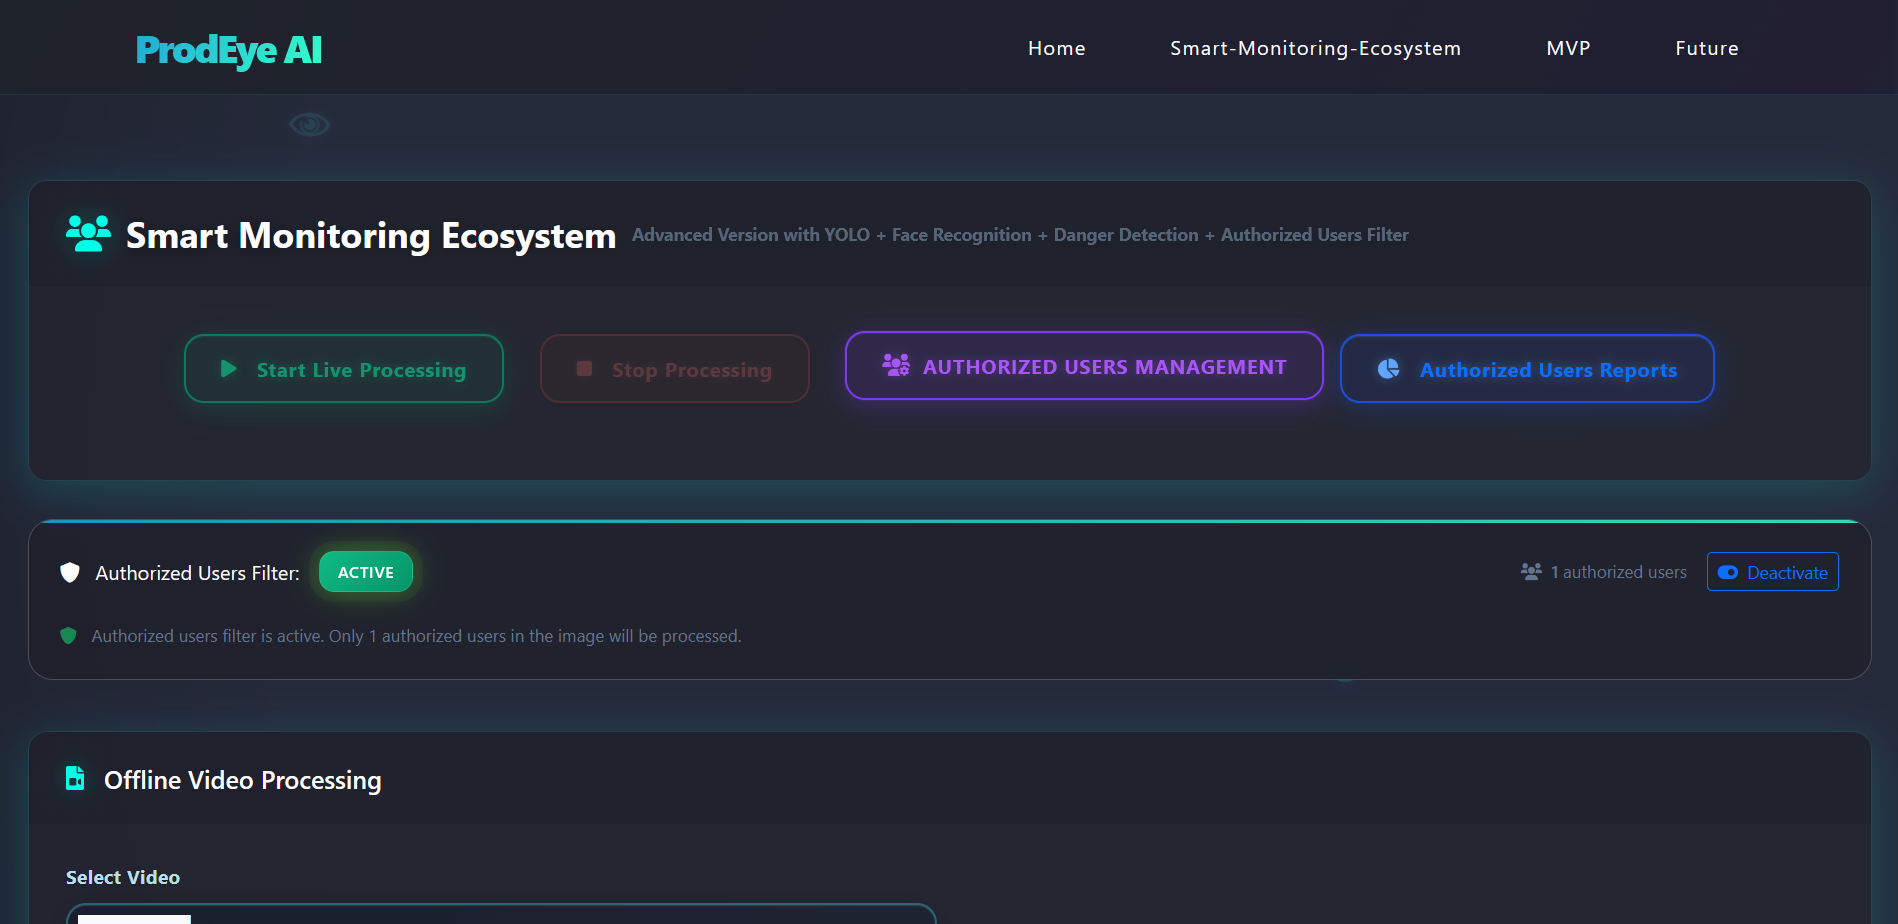Click users-gear icon in Authorized Users Management

896,365
